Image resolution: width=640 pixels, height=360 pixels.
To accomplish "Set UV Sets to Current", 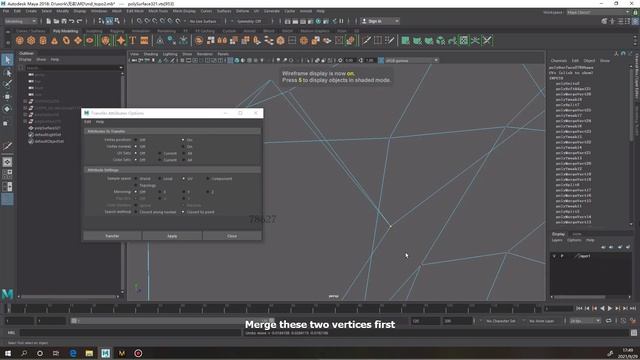I will tap(160, 153).
